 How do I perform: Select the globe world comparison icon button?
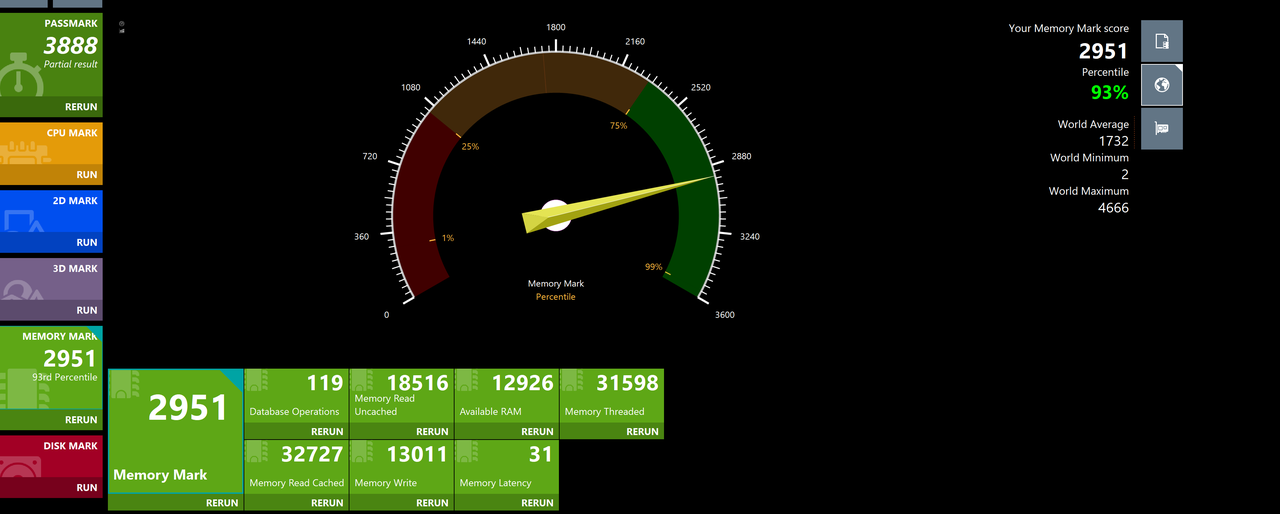pos(1162,85)
